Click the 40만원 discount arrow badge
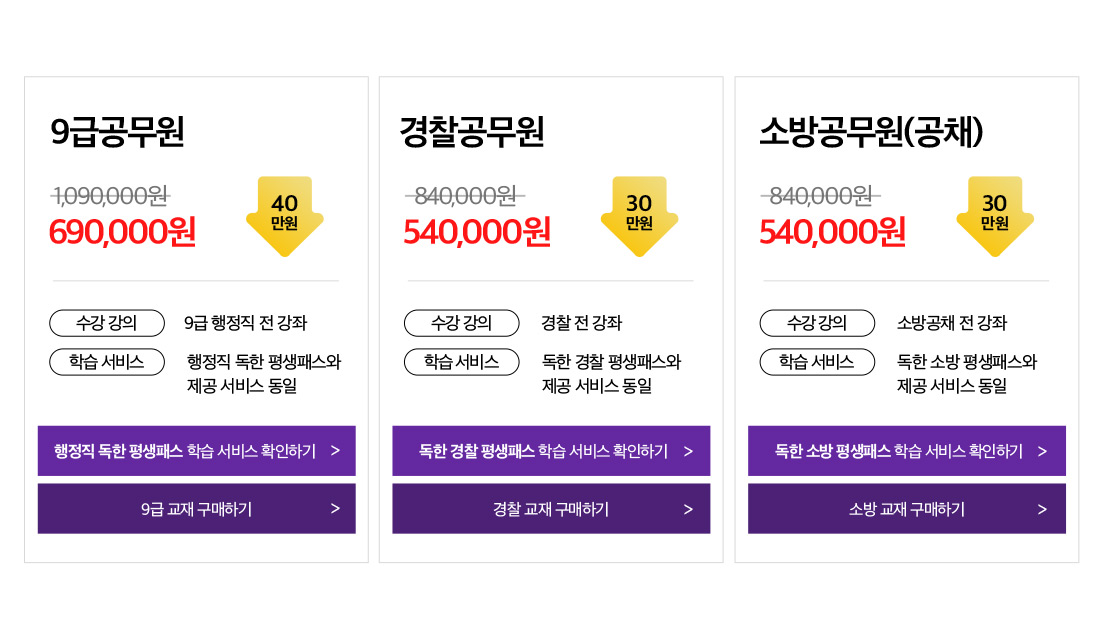The width and height of the screenshot is (1100, 618). point(285,216)
